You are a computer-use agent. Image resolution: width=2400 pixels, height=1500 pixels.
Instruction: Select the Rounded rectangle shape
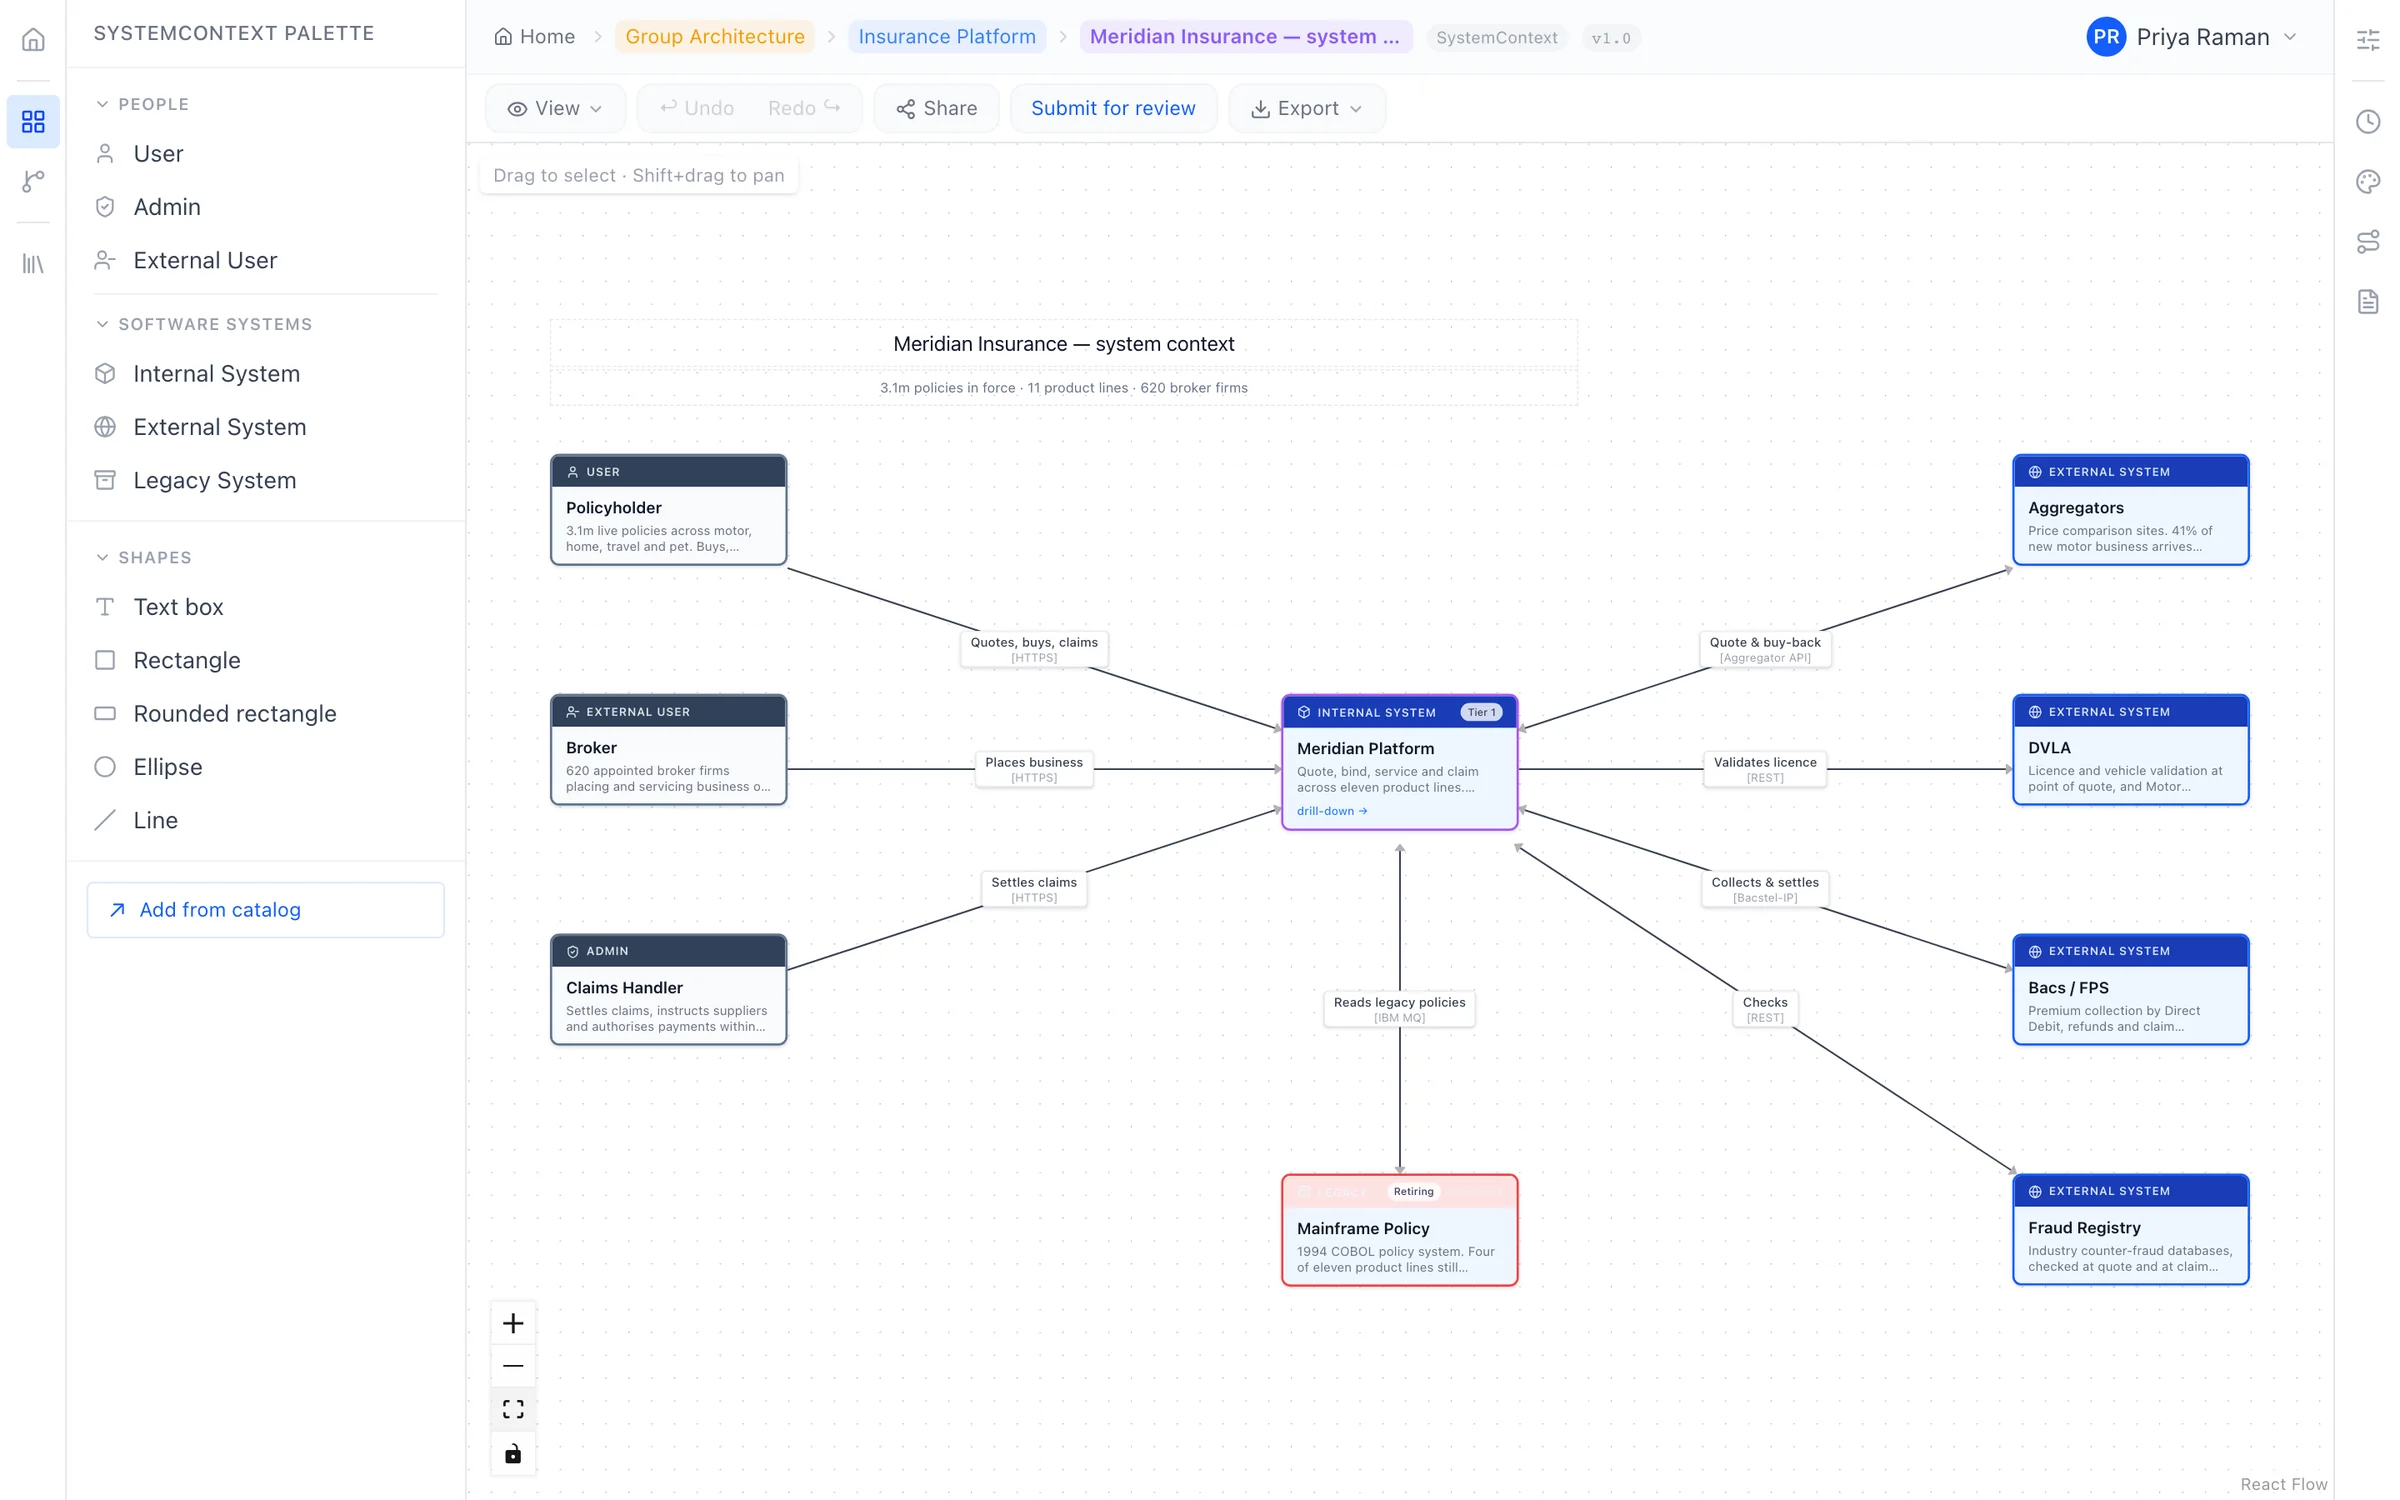(265, 713)
